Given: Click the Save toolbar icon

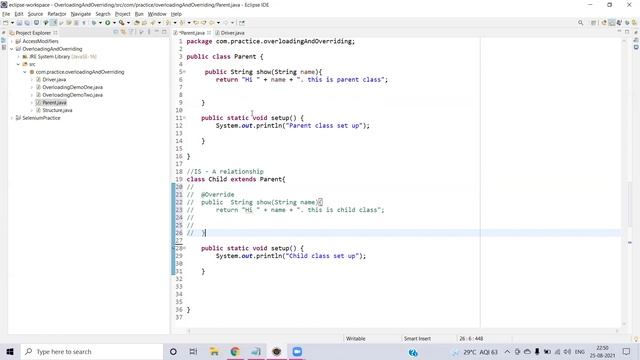Looking at the screenshot, I should [x=19, y=23].
